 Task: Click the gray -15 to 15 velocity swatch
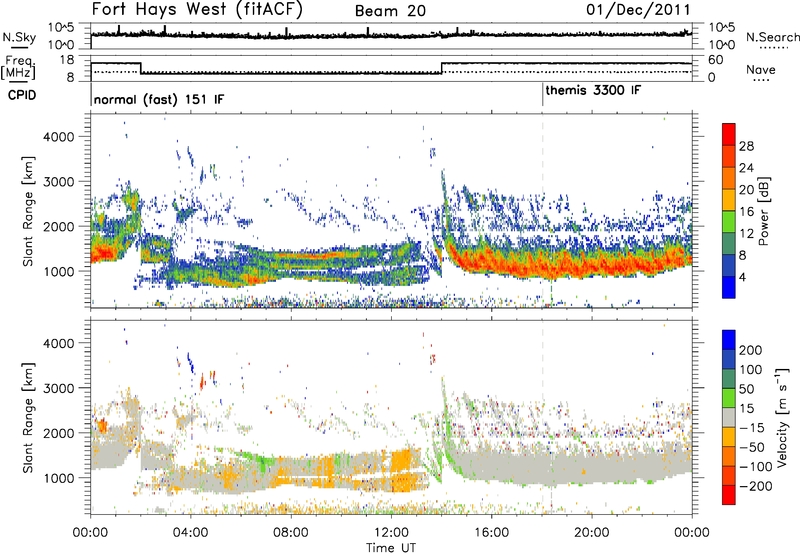tap(729, 417)
